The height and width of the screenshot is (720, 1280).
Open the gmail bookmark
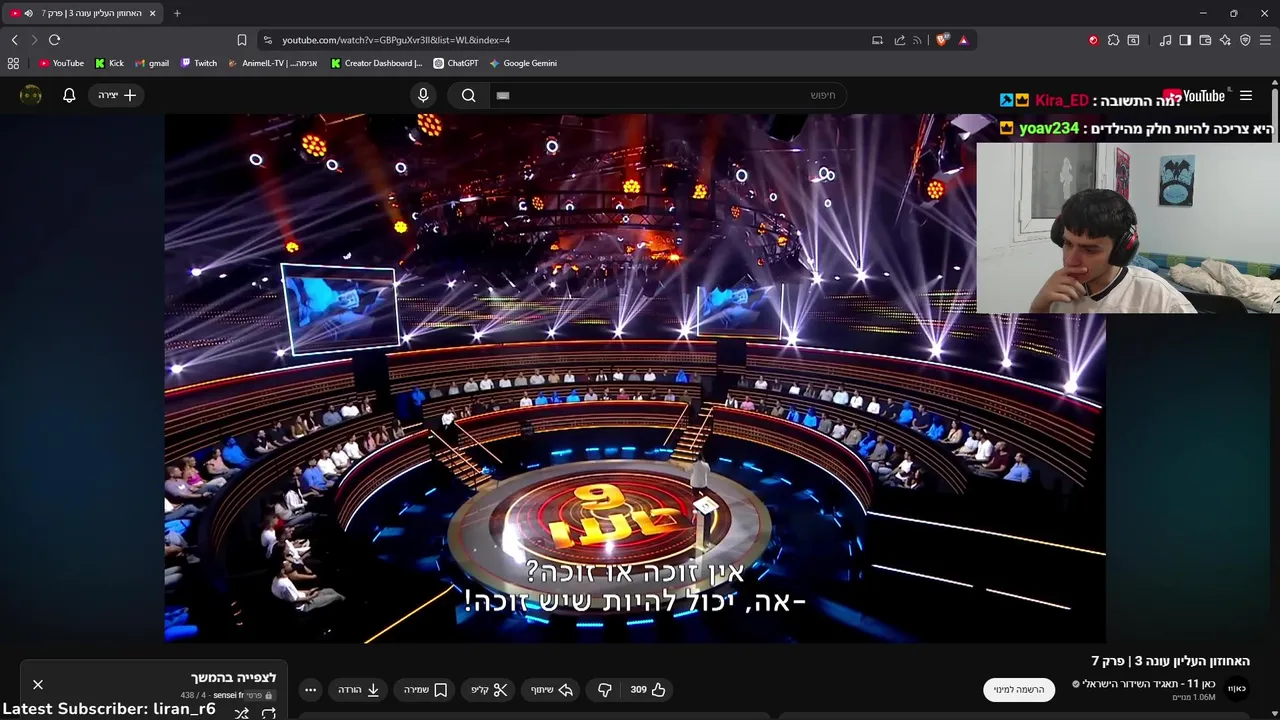click(x=152, y=63)
